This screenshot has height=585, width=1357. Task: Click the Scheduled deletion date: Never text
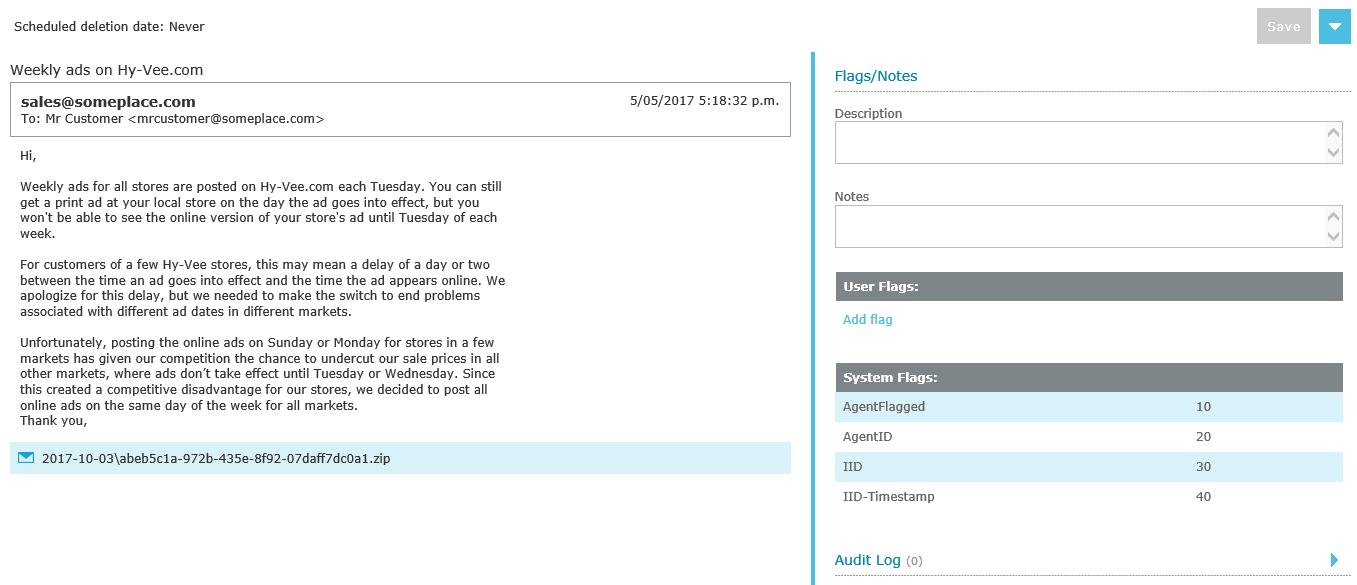(x=109, y=27)
